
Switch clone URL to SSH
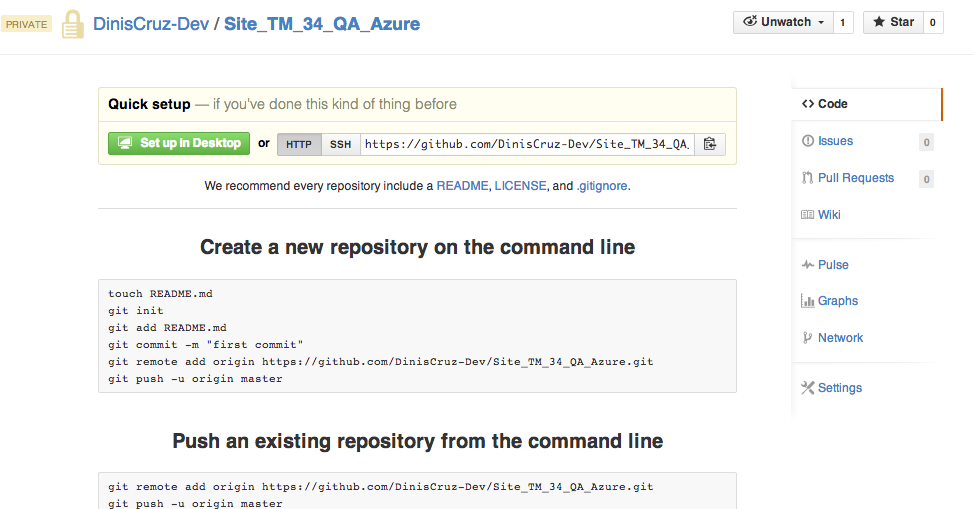[341, 144]
